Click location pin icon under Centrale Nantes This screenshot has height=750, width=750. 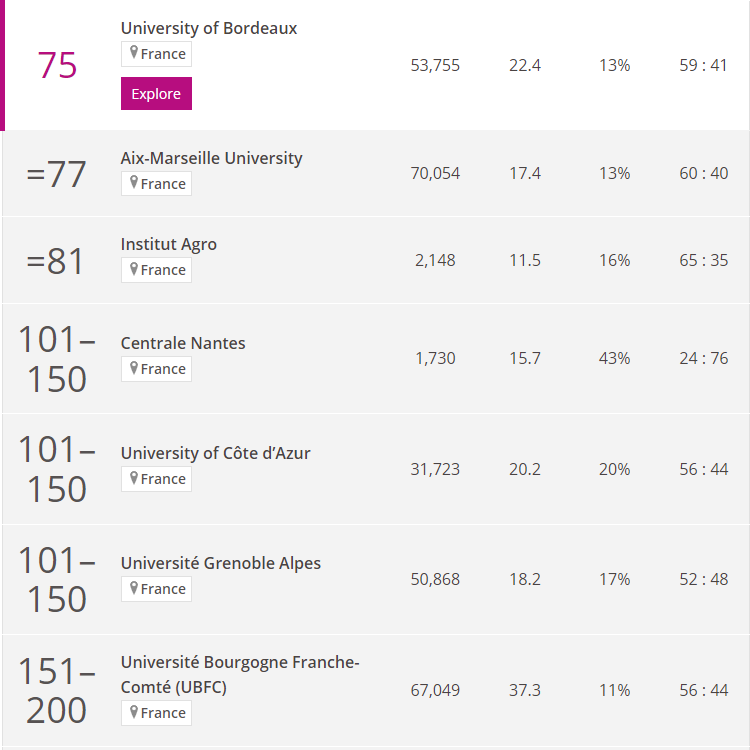coord(134,368)
